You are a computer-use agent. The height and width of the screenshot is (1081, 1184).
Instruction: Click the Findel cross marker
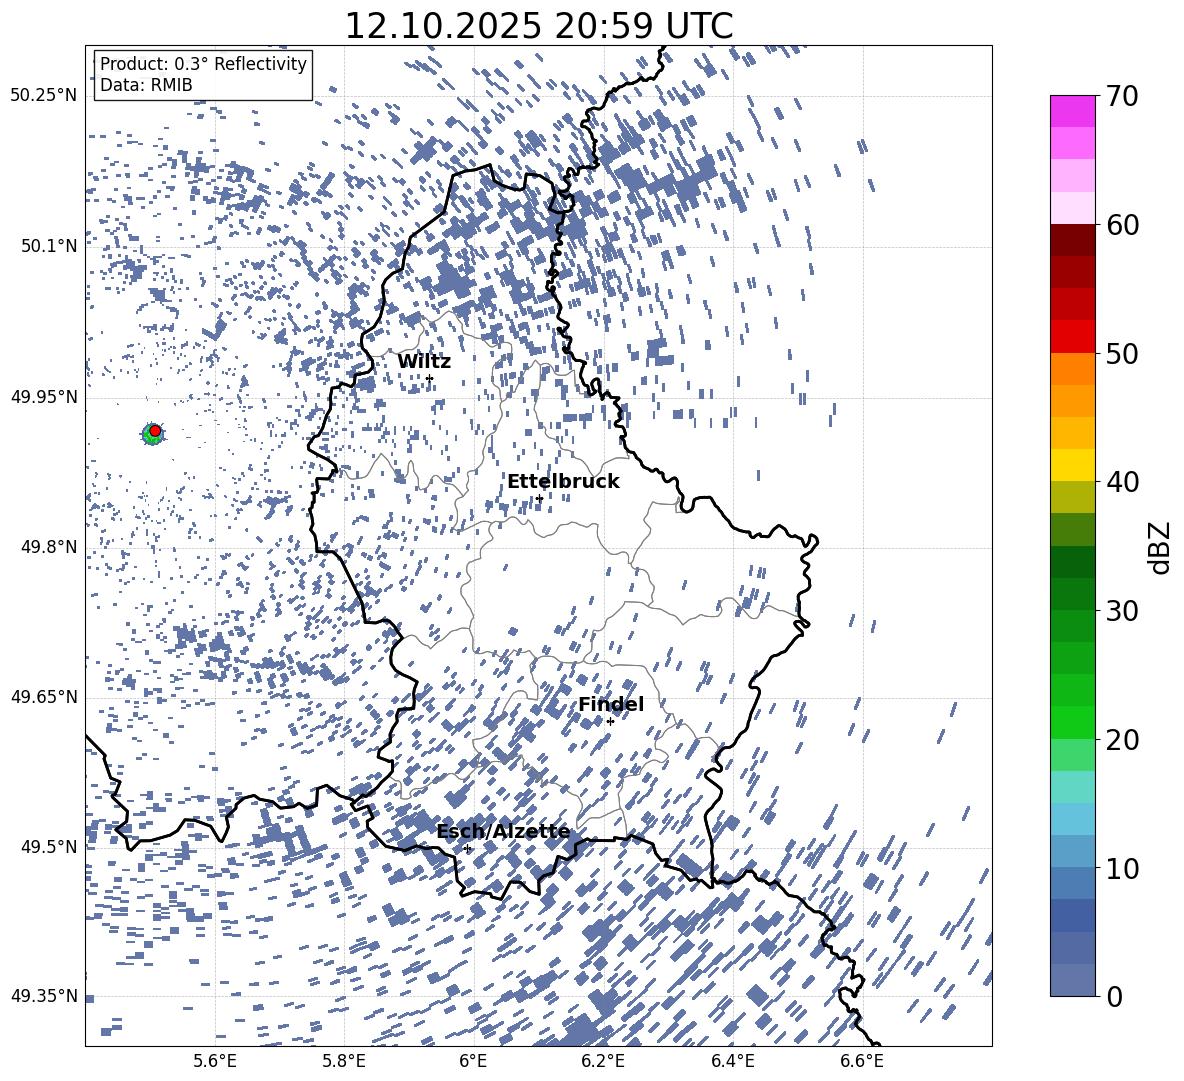coord(610,722)
